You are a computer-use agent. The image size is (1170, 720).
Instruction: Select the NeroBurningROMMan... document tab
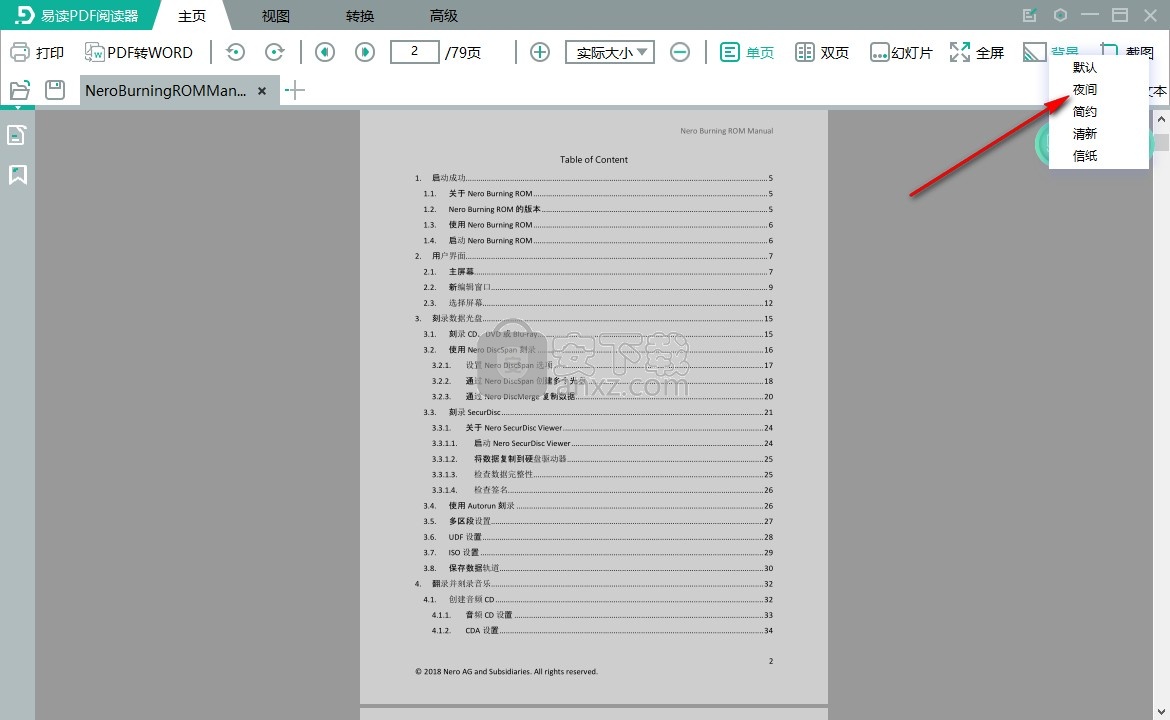(x=166, y=90)
